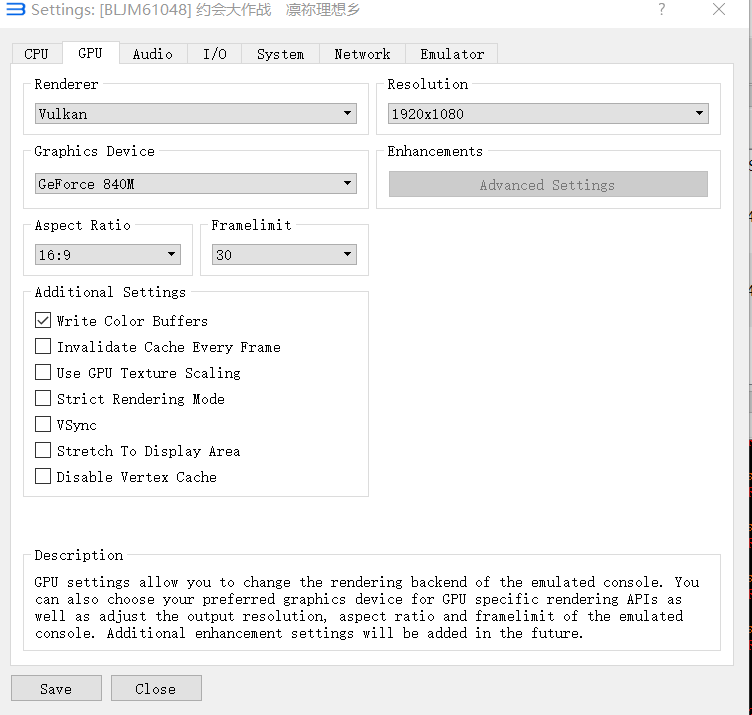Switch to the CPU tab
The width and height of the screenshot is (752, 715).
pyautogui.click(x=36, y=54)
